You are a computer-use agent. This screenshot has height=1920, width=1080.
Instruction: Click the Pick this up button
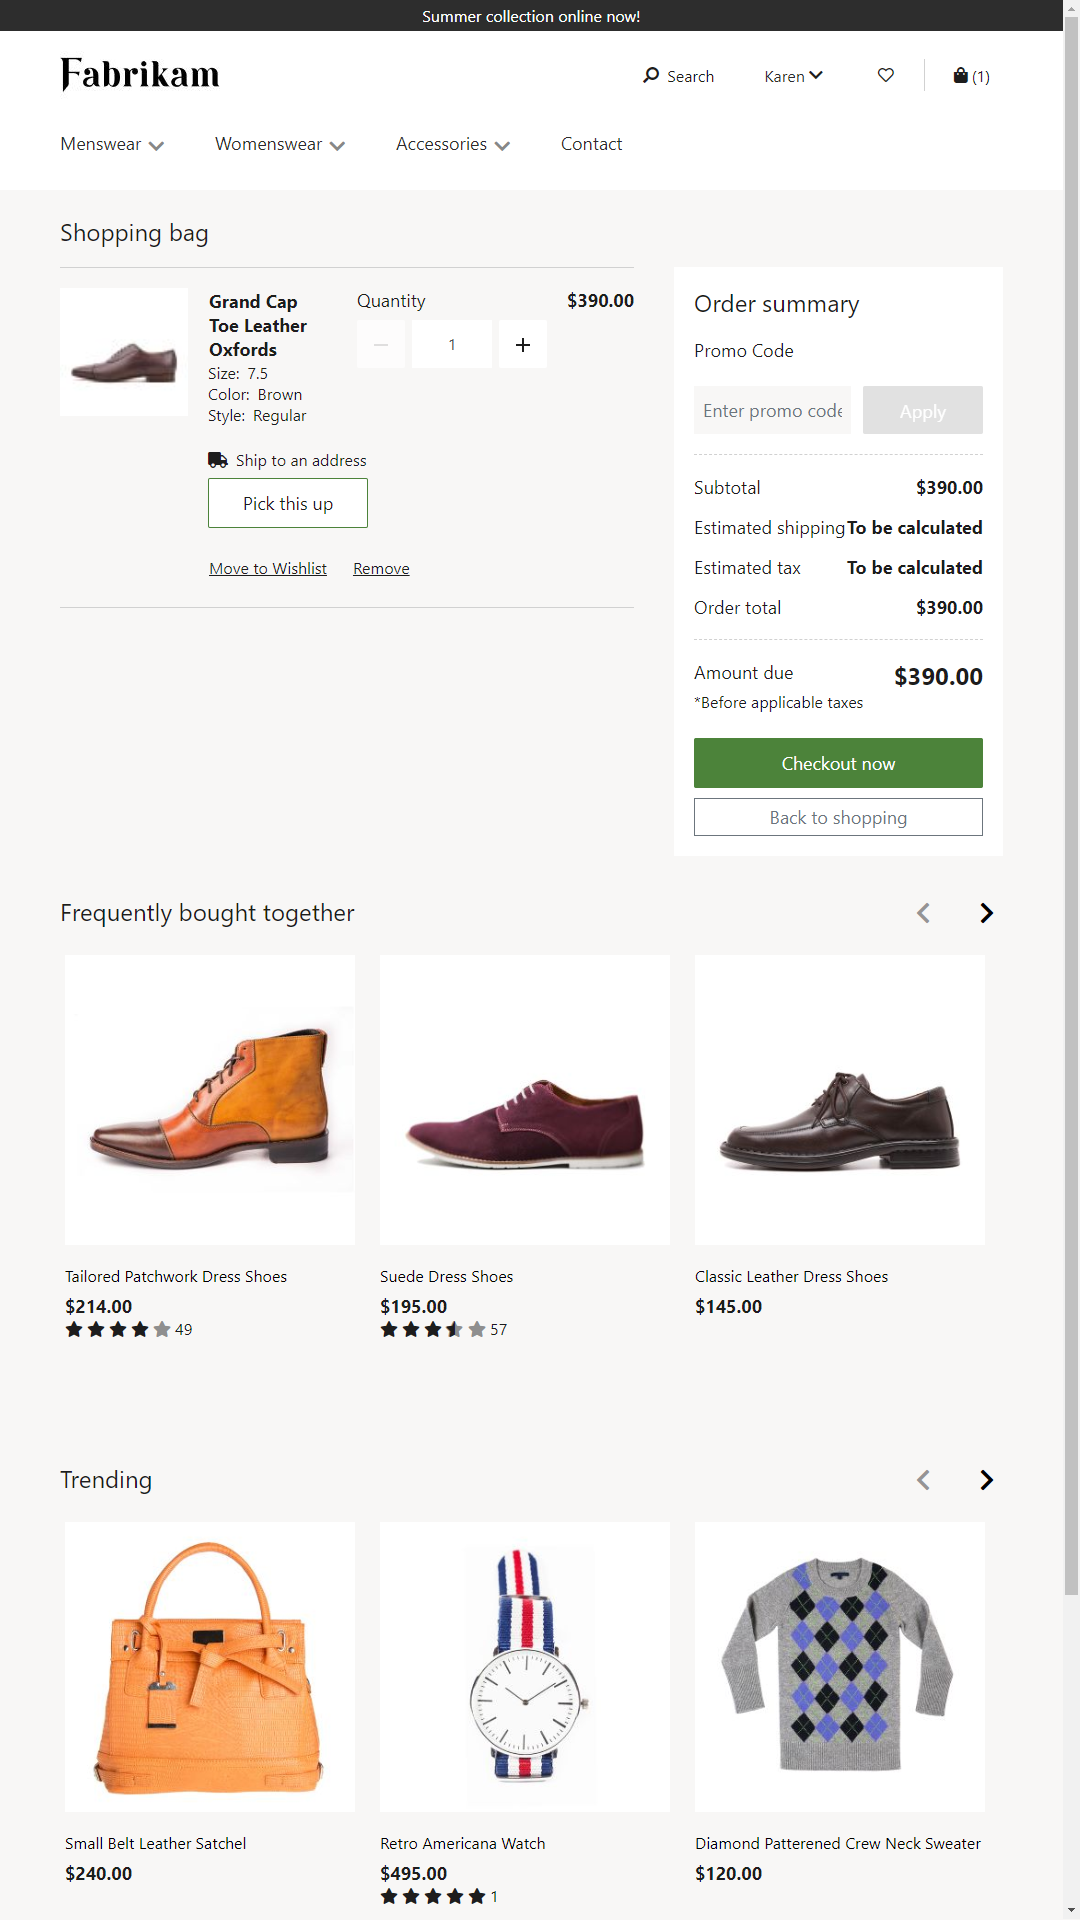(287, 503)
